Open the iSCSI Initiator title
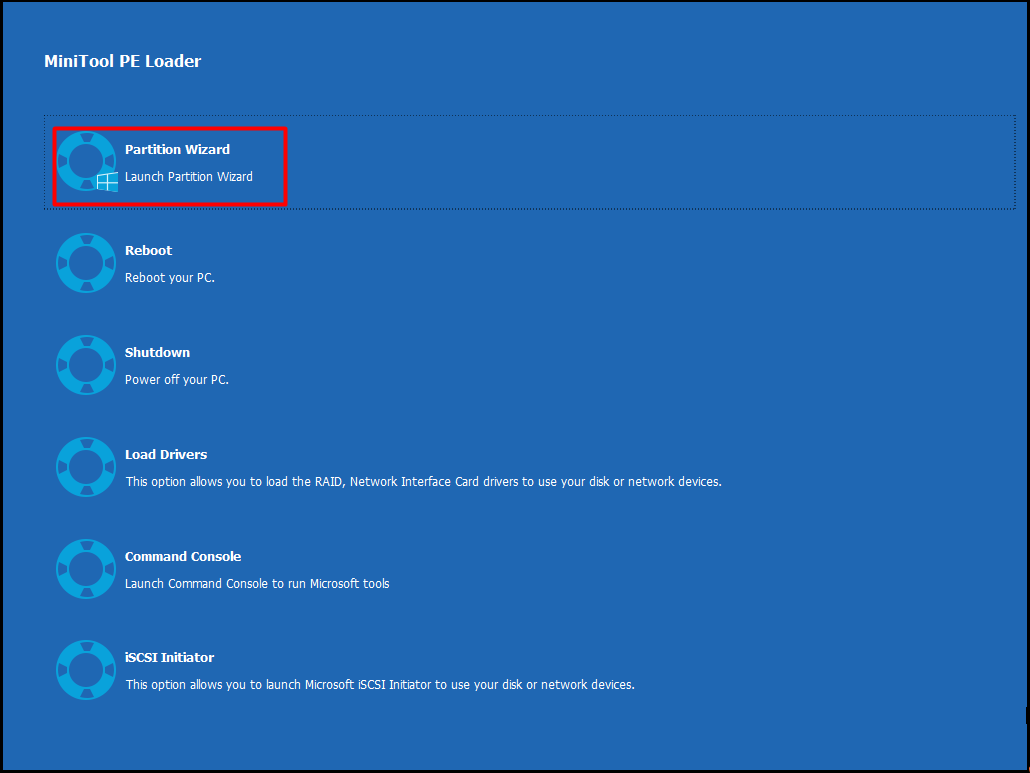Screen dimensions: 1030x773 pos(169,657)
